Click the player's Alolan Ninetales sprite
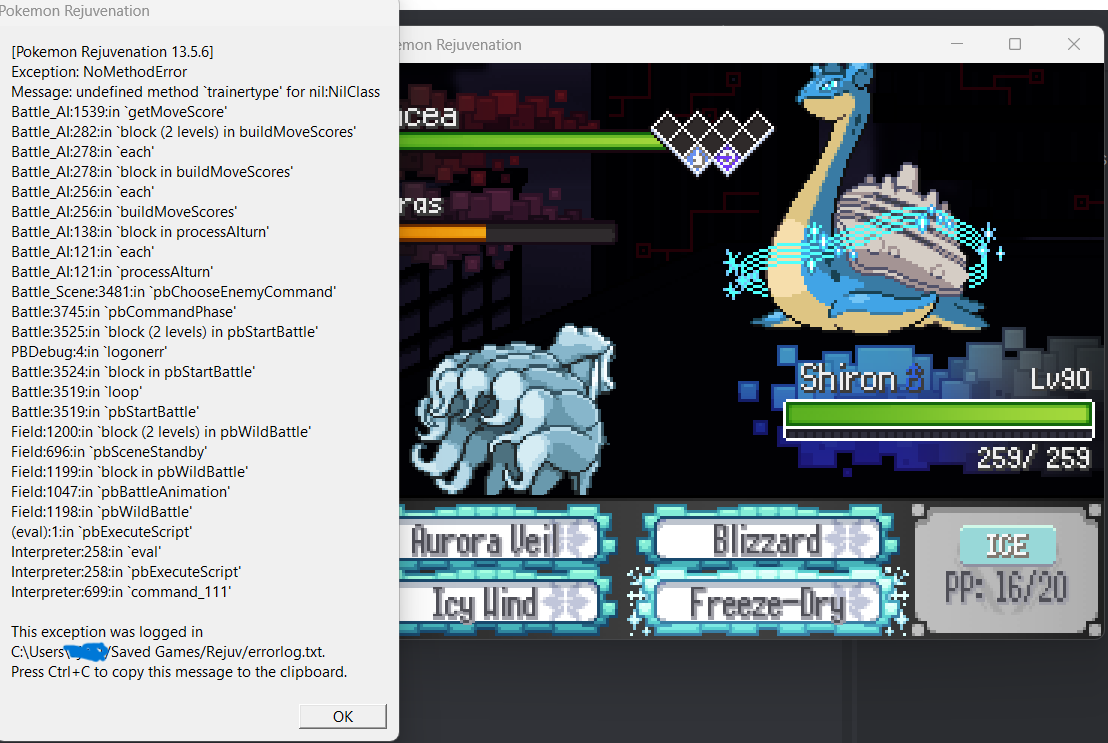The image size is (1108, 743). click(512, 411)
